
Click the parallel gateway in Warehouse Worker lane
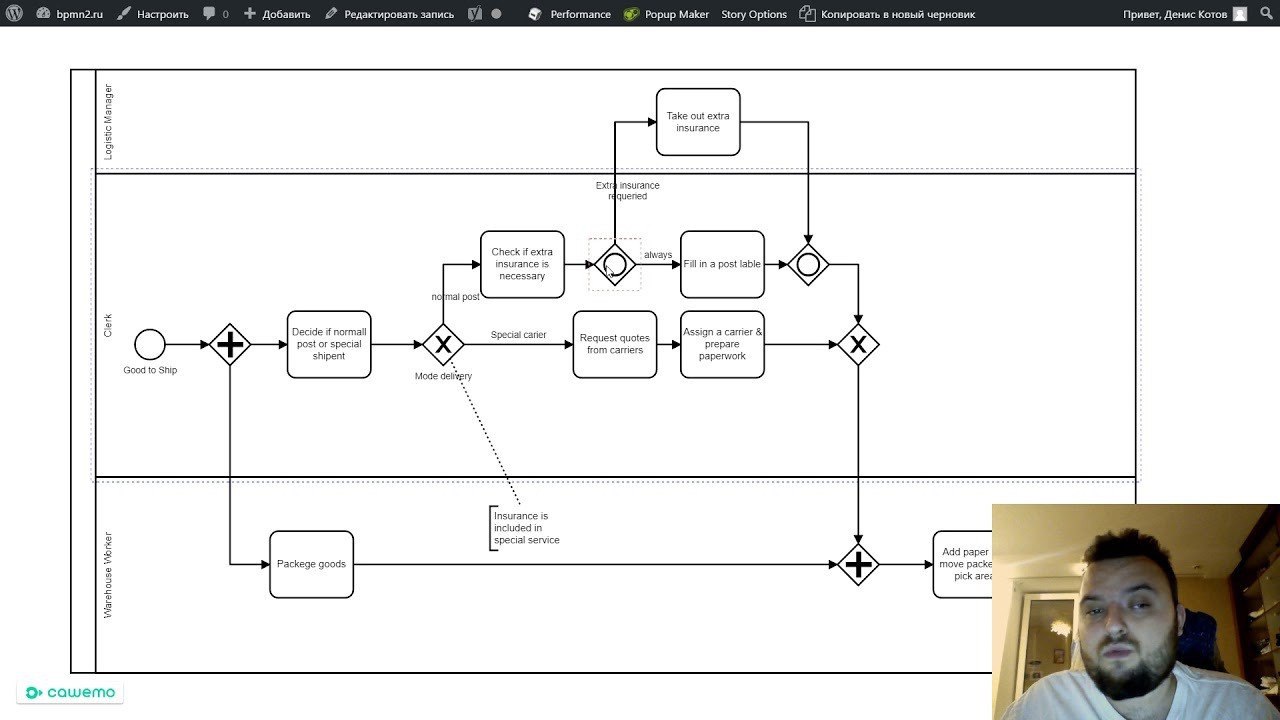(858, 565)
